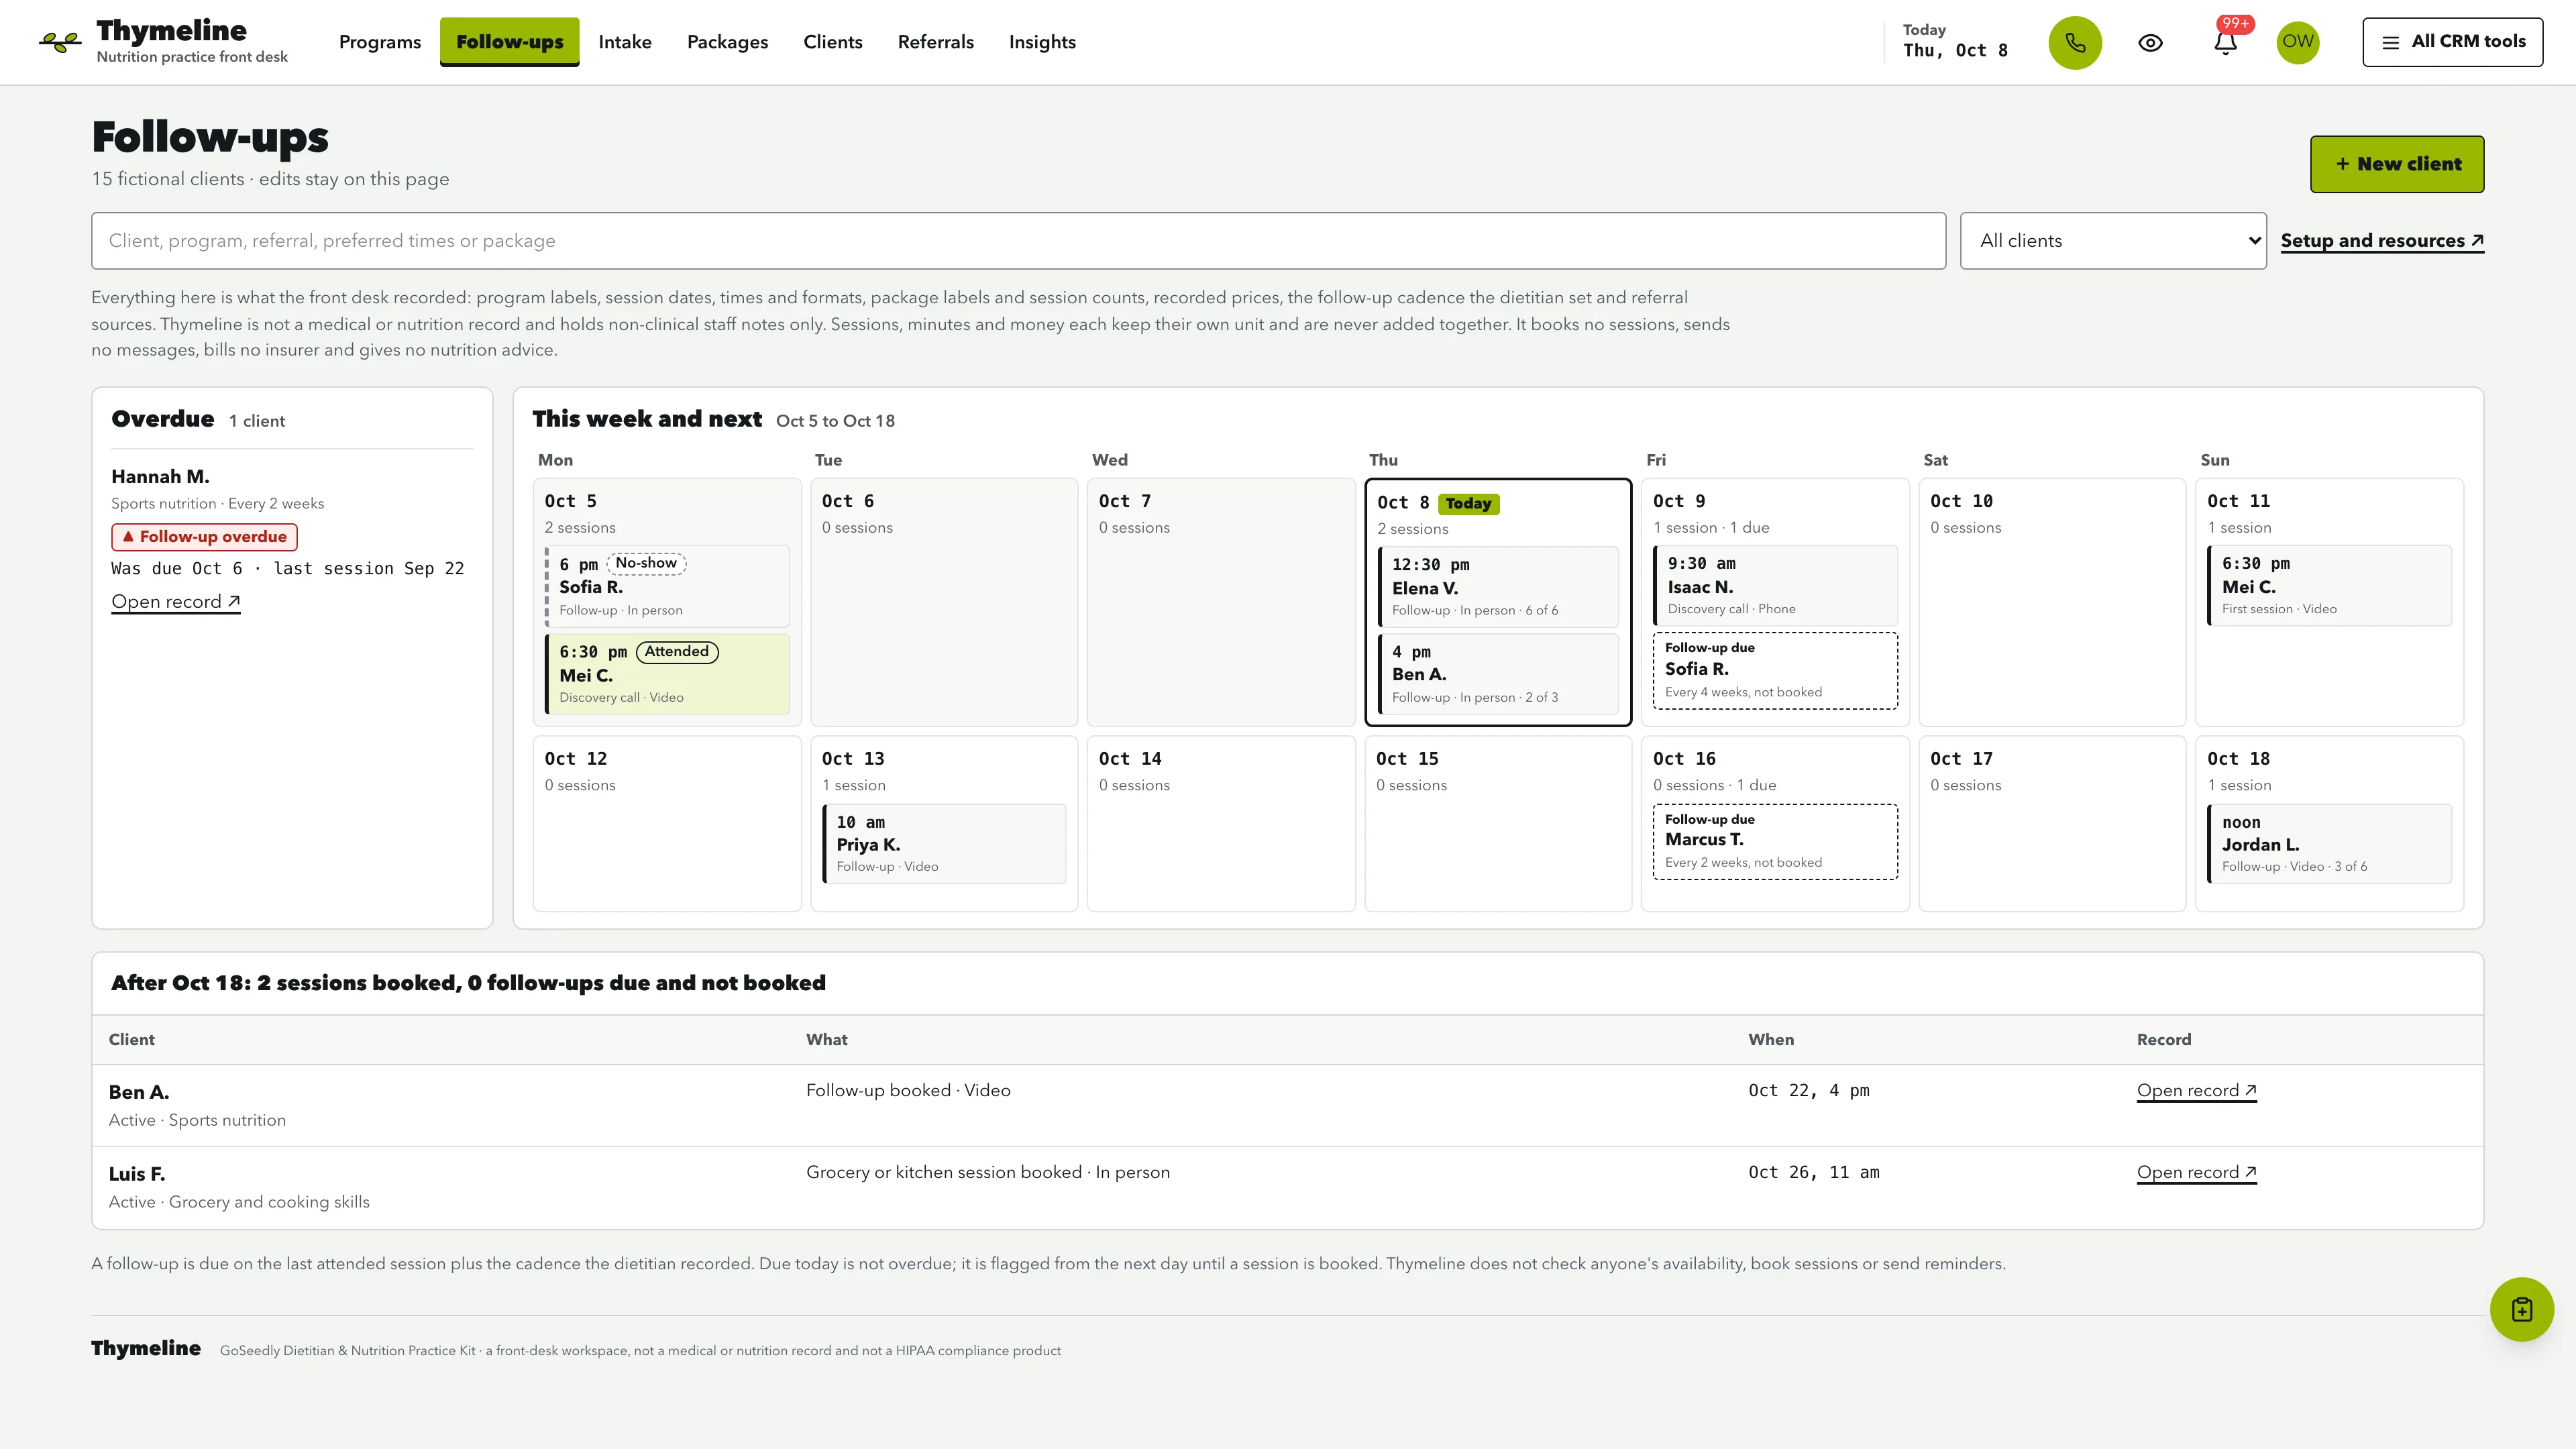Click the Today badge on Oct 8
Viewport: 2576px width, 1449px height.
1468,504
